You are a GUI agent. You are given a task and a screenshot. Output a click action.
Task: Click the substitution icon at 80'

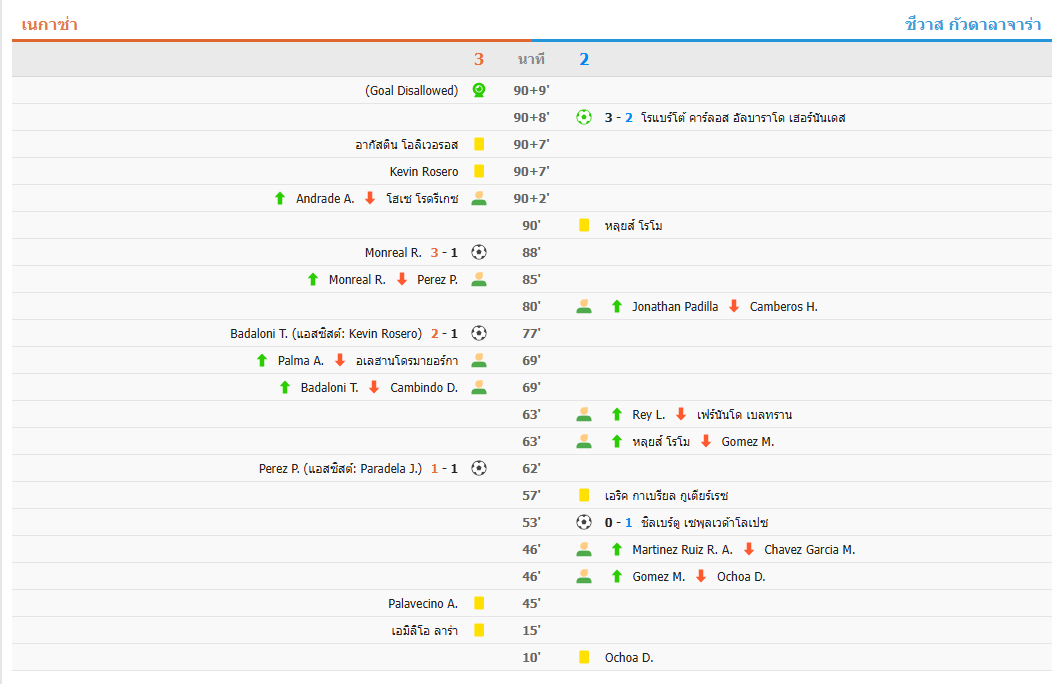(584, 306)
